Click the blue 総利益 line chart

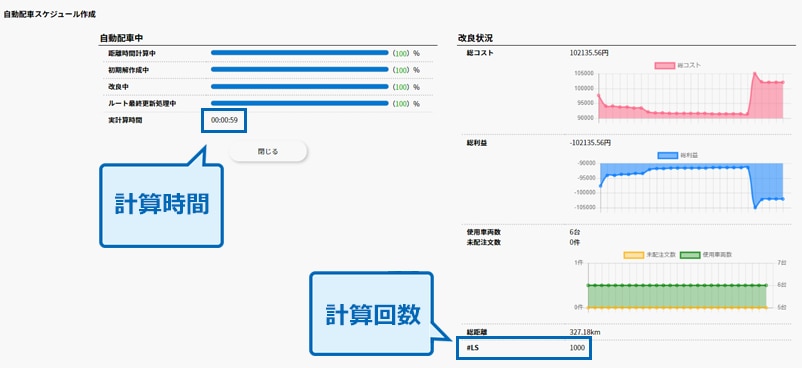point(692,187)
